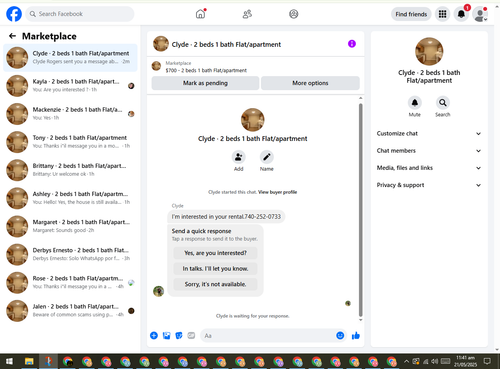Click the Search Facebook input field
The height and width of the screenshot is (369, 500).
click(x=80, y=14)
